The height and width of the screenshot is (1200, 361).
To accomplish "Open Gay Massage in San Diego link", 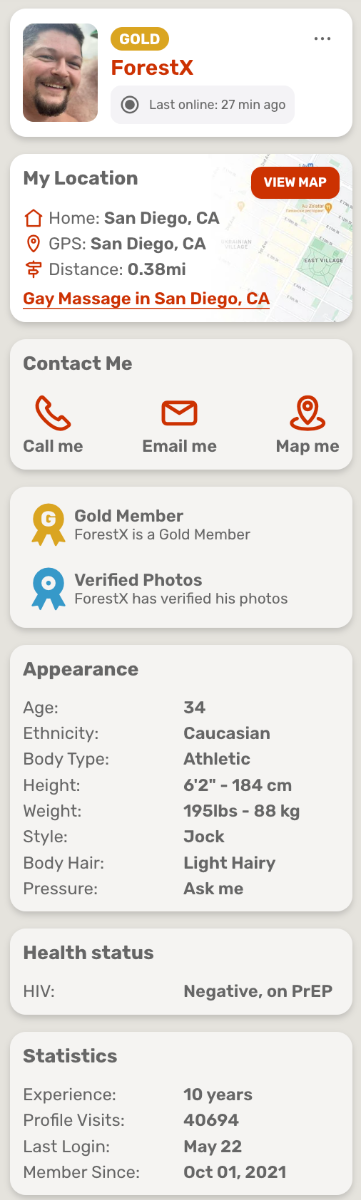I will click(x=146, y=299).
